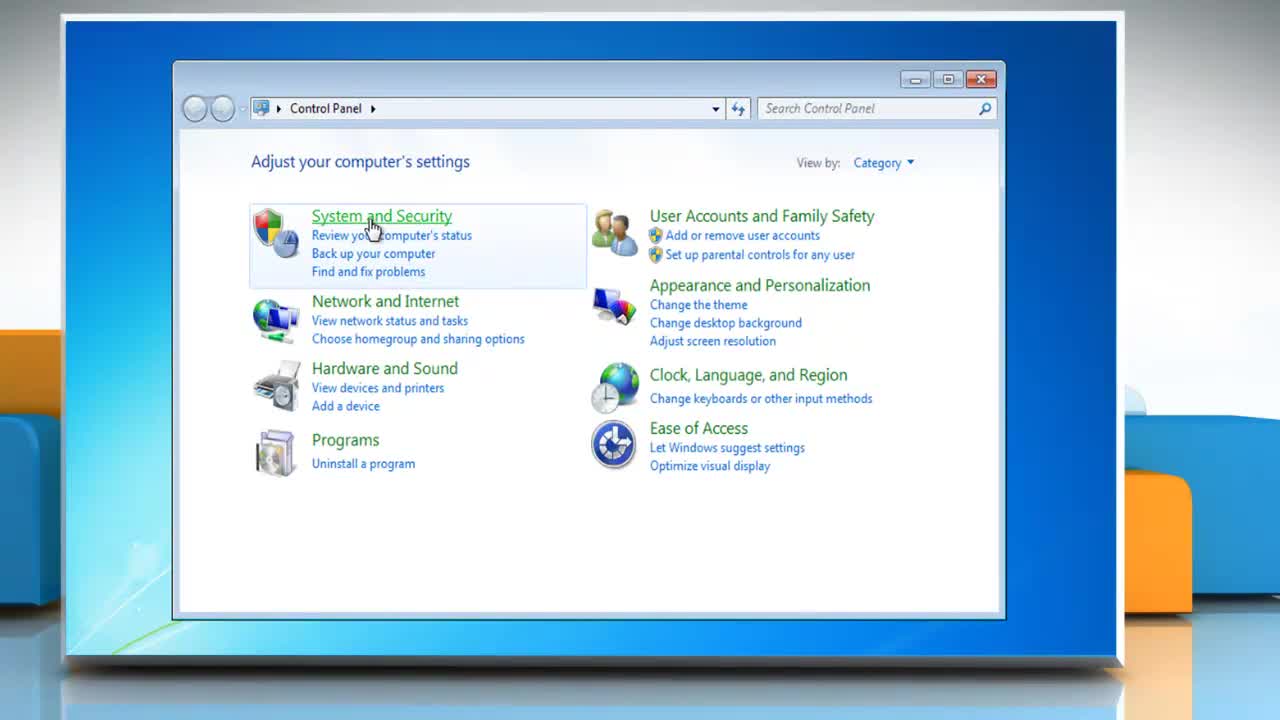Click the System and Security shield icon
Viewport: 1280px width, 720px height.
click(x=275, y=233)
